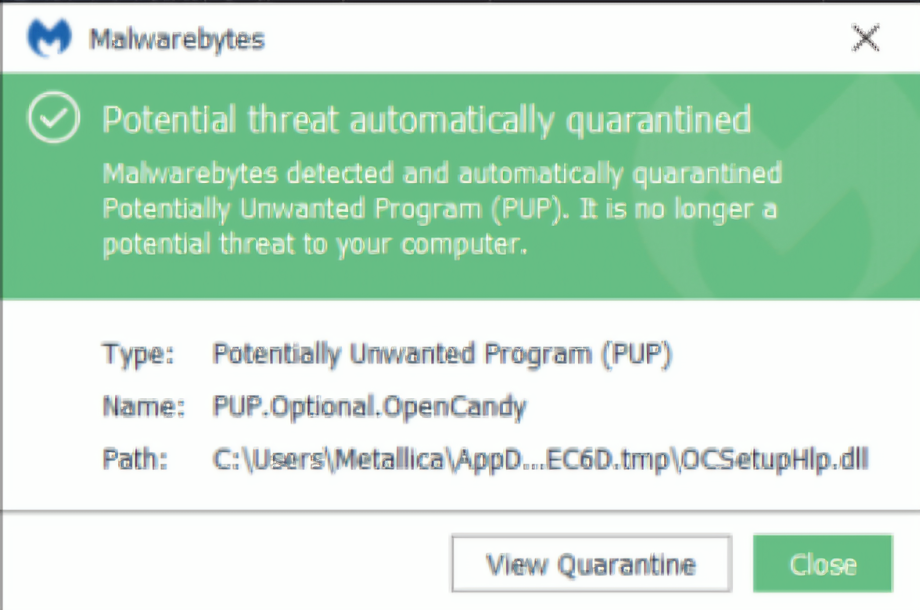Dismiss the dialog with the X icon

864,39
